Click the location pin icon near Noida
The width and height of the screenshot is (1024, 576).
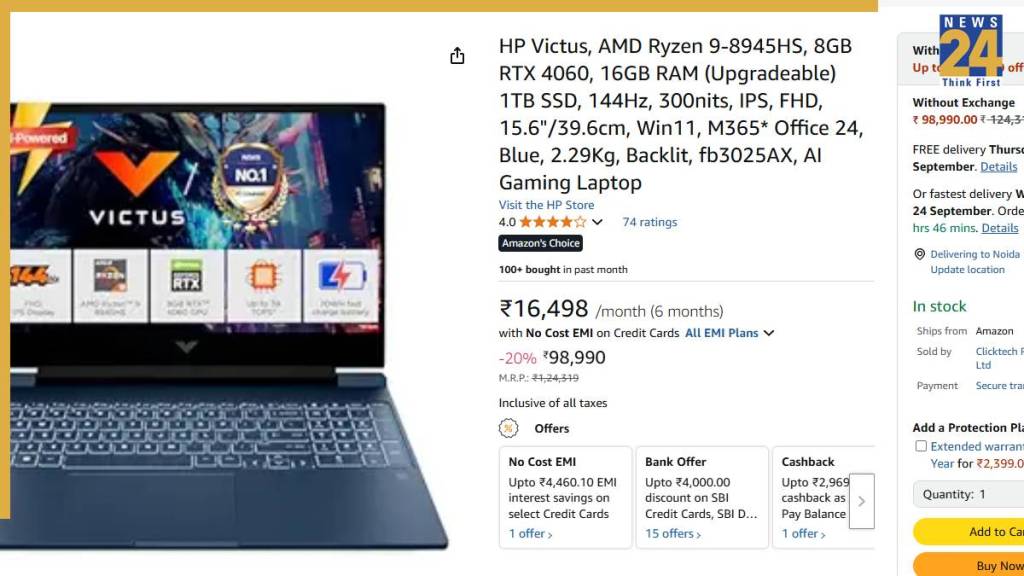920,254
